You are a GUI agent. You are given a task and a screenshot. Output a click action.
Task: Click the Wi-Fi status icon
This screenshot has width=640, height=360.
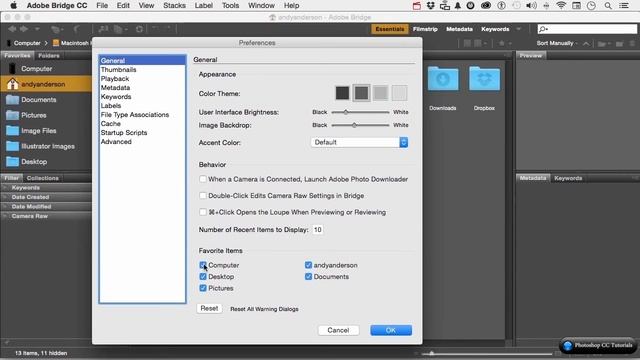coord(561,5)
